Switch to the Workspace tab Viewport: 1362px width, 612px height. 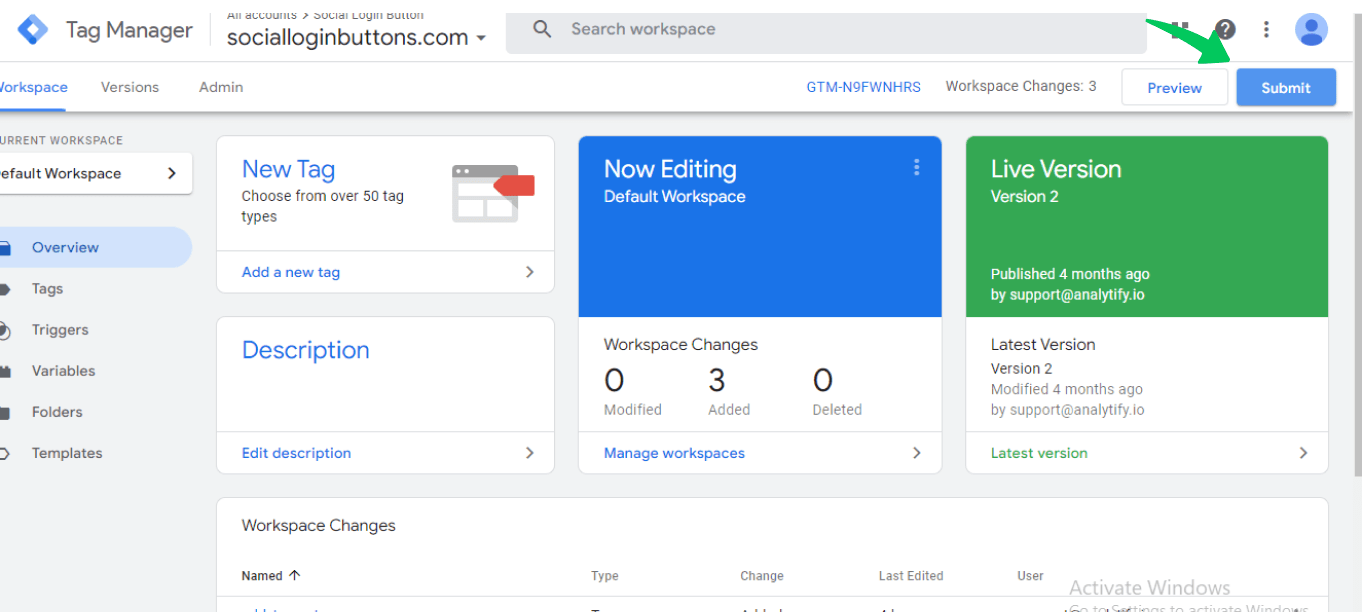pyautogui.click(x=33, y=87)
